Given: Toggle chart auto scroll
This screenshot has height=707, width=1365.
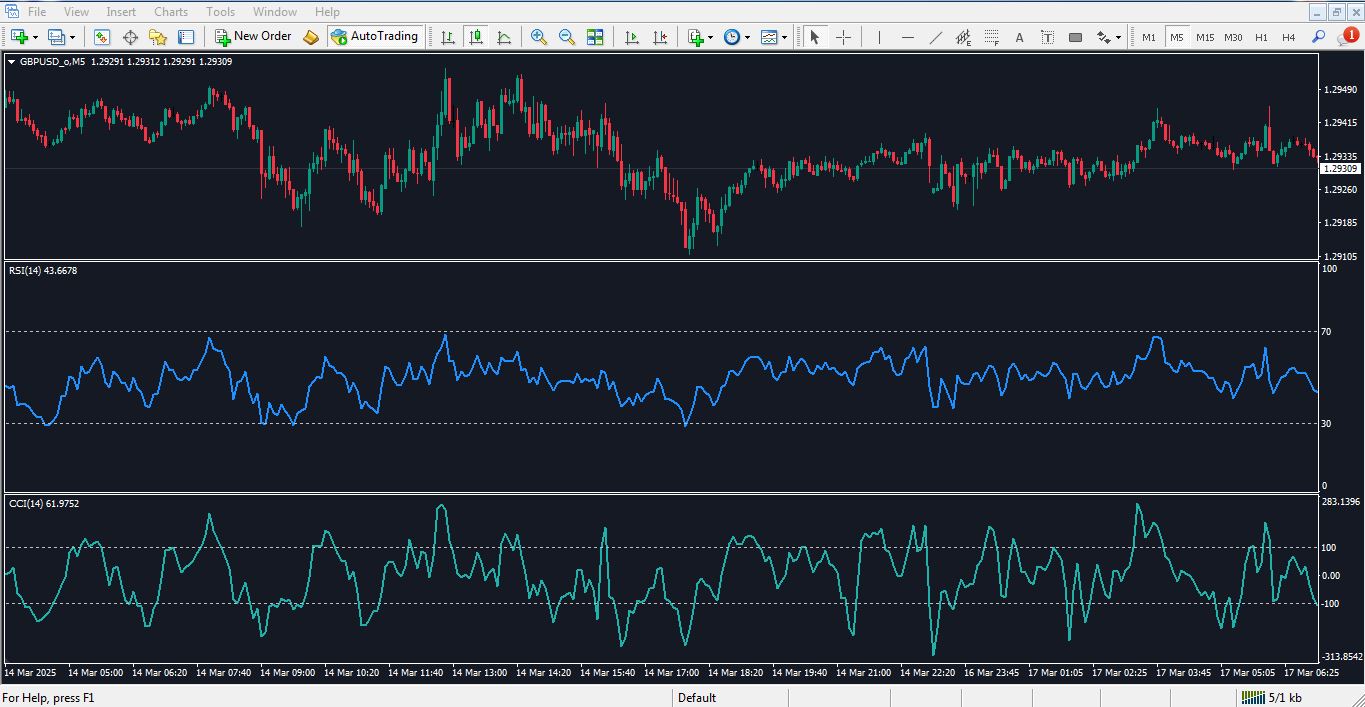Looking at the screenshot, I should pos(632,37).
